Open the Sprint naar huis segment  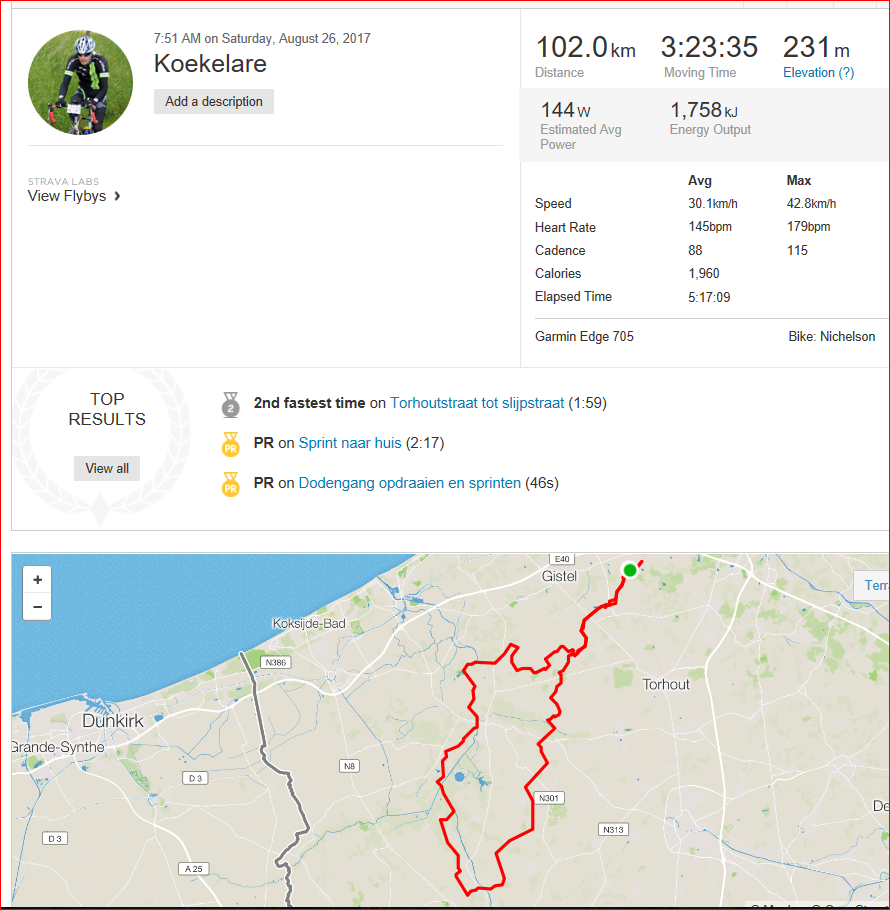click(x=350, y=443)
